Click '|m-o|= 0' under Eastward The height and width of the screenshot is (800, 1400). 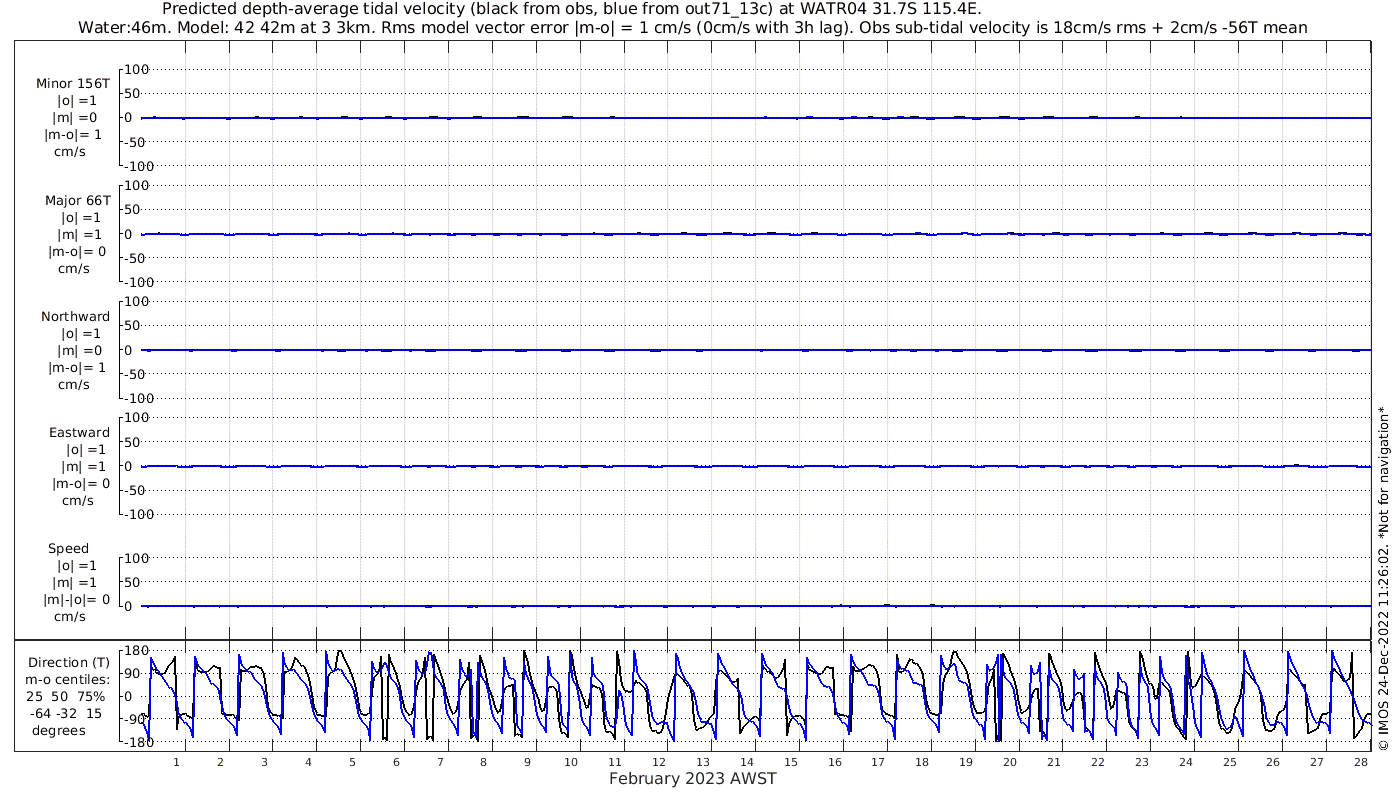coord(82,484)
